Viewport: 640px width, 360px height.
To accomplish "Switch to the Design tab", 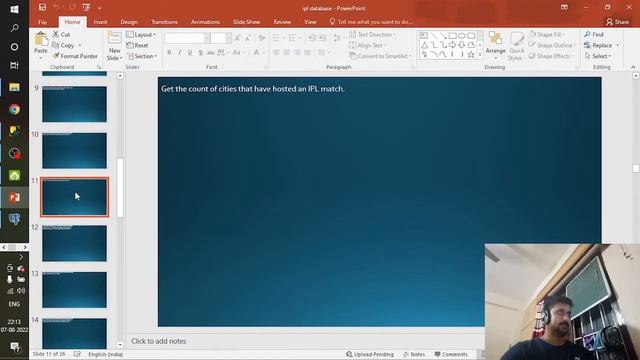I will (x=129, y=22).
